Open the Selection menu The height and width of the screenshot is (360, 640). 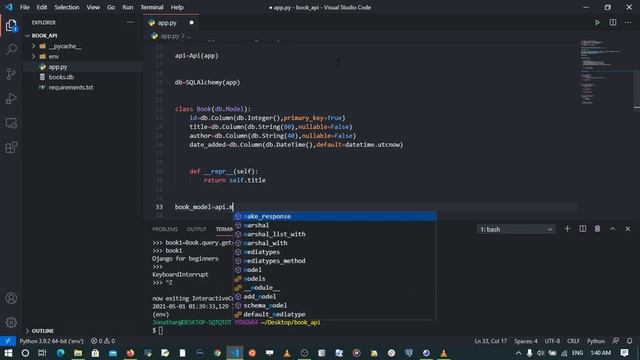tap(67, 7)
